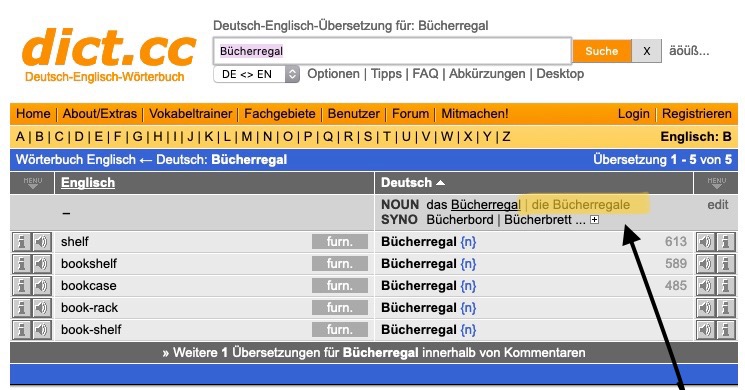
Task: Click the Englisch: B link
Action: click(x=696, y=137)
